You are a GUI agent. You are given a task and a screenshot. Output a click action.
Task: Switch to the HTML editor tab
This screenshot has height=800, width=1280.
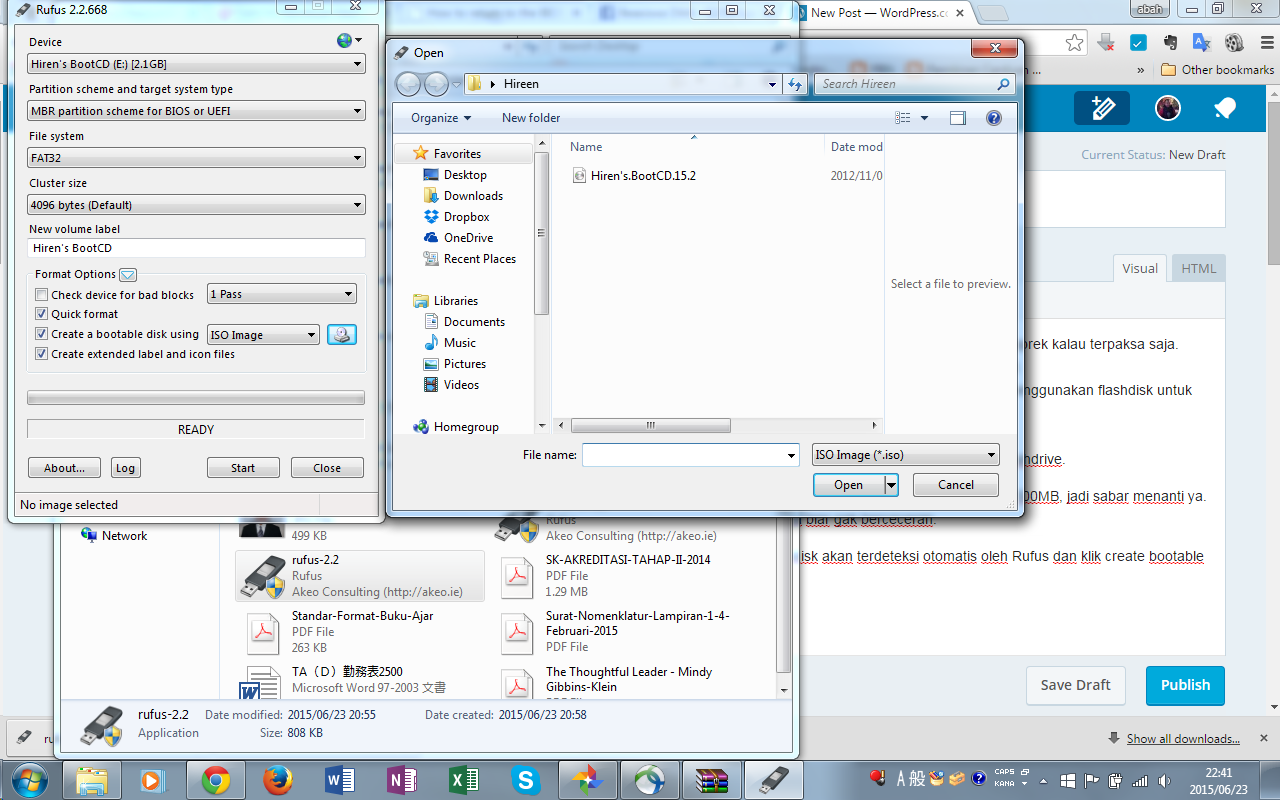[x=1198, y=268]
